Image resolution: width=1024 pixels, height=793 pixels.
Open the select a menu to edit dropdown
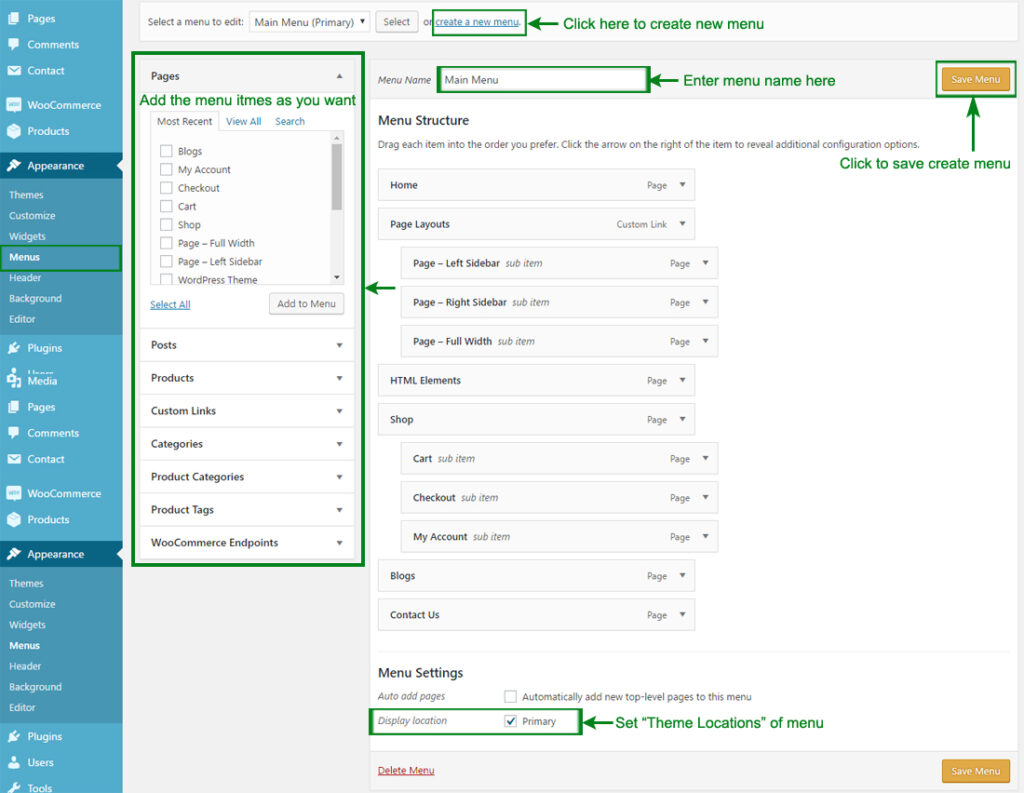[x=309, y=22]
